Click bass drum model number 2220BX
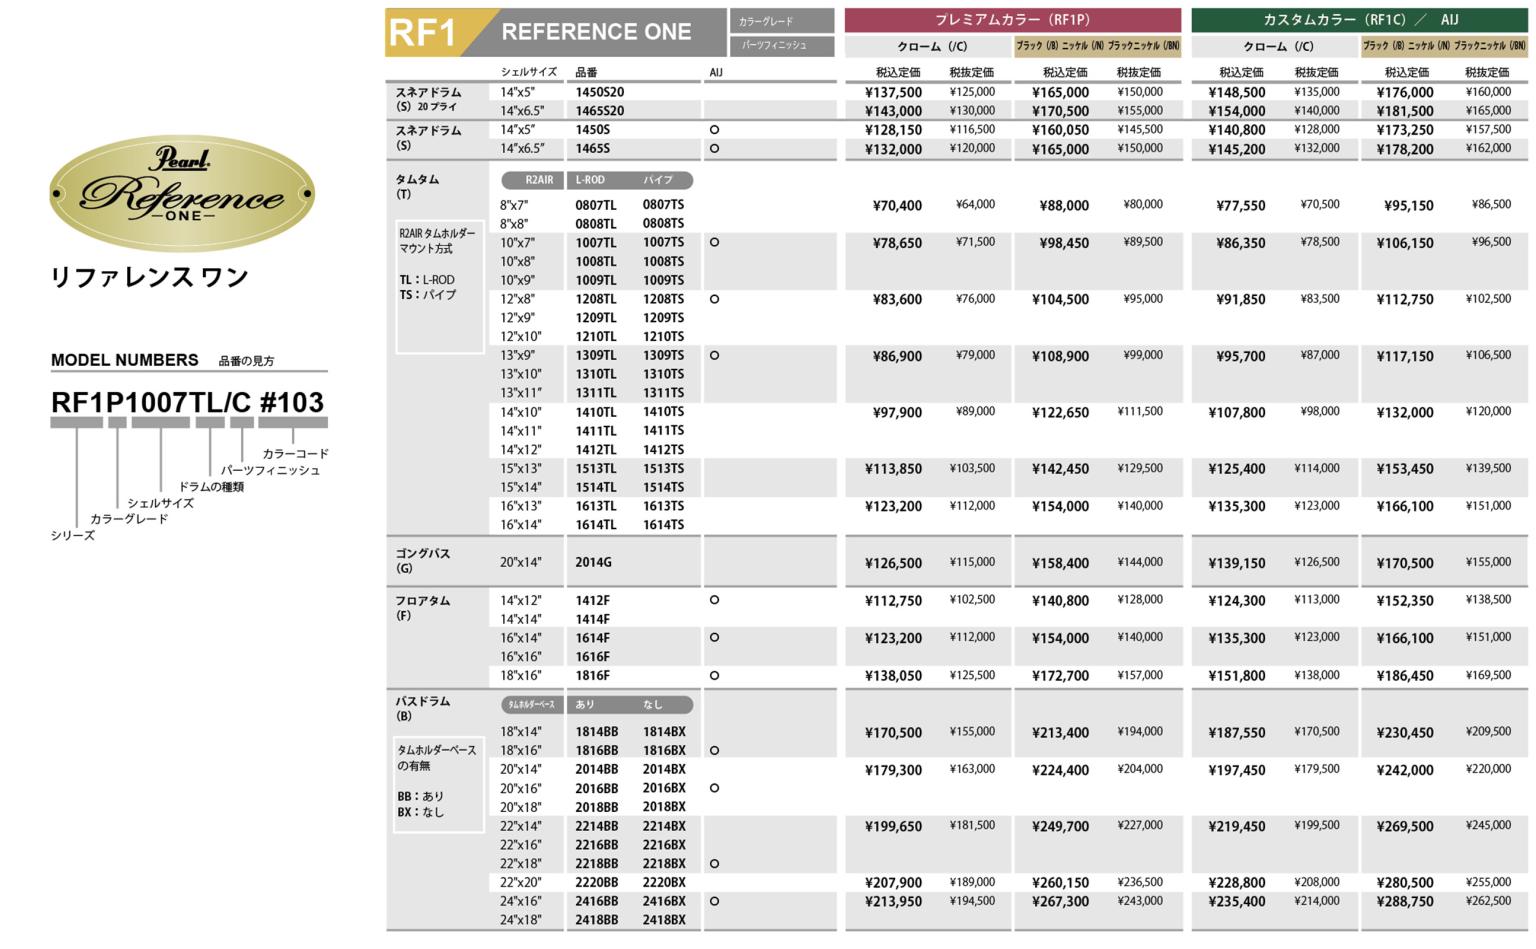Viewport: 1536px width, 949px height. [664, 883]
